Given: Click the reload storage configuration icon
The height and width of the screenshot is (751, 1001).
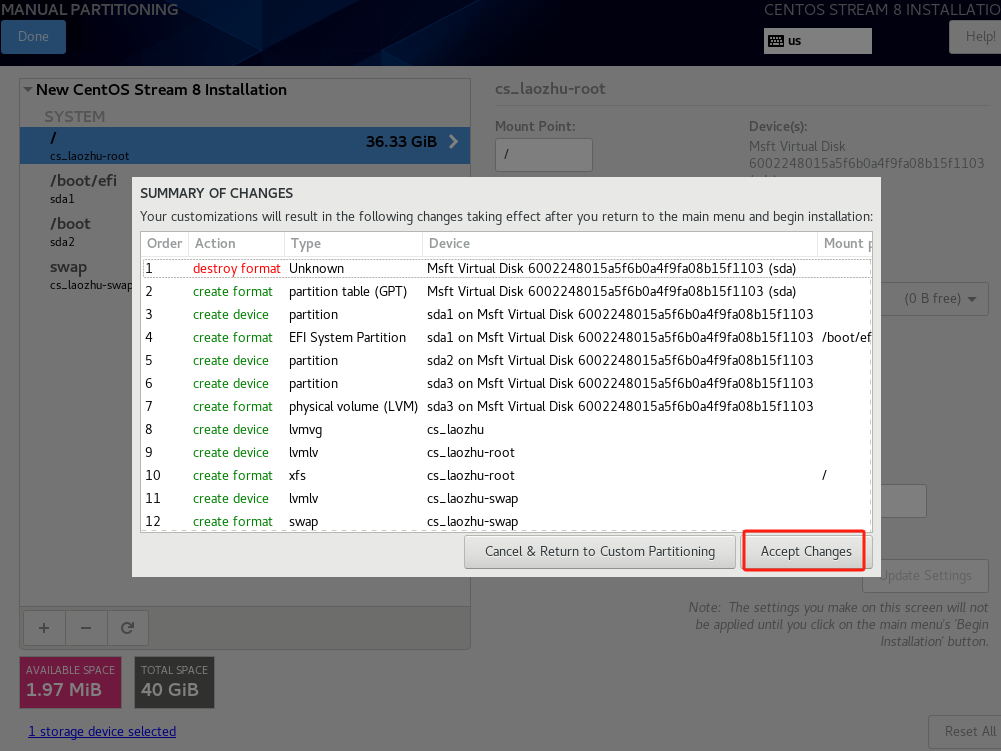Looking at the screenshot, I should (x=128, y=628).
